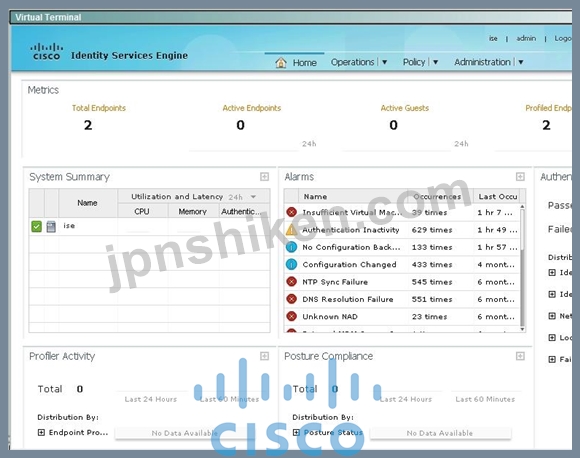This screenshot has width=580, height=458.
Task: Click critical icon for NTP Sync Failure
Action: pyautogui.click(x=291, y=282)
